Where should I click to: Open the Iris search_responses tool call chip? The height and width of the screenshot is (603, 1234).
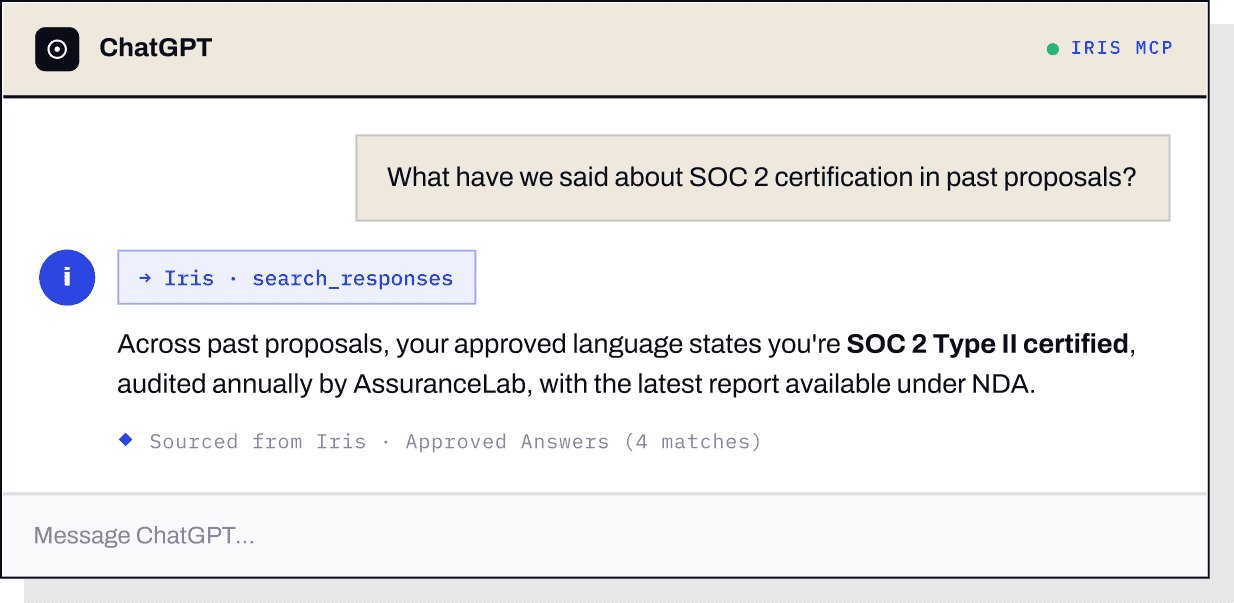pos(297,277)
